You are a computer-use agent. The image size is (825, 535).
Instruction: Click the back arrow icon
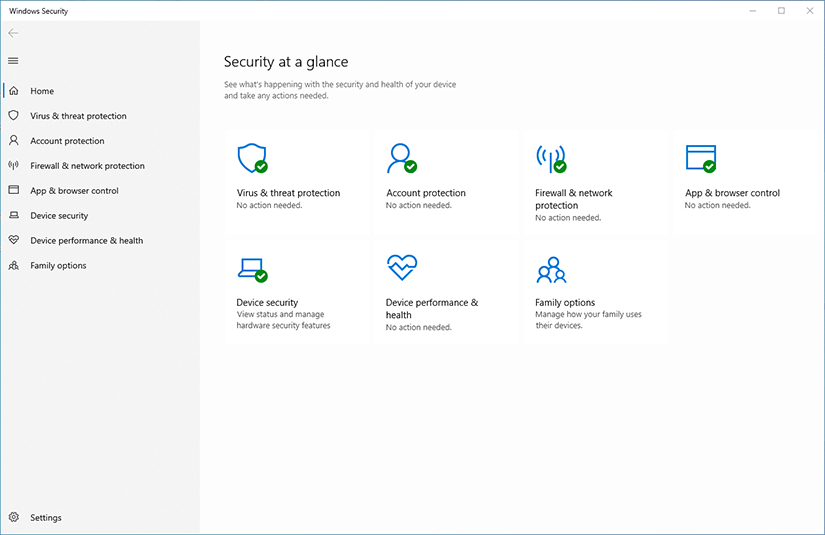pos(13,33)
